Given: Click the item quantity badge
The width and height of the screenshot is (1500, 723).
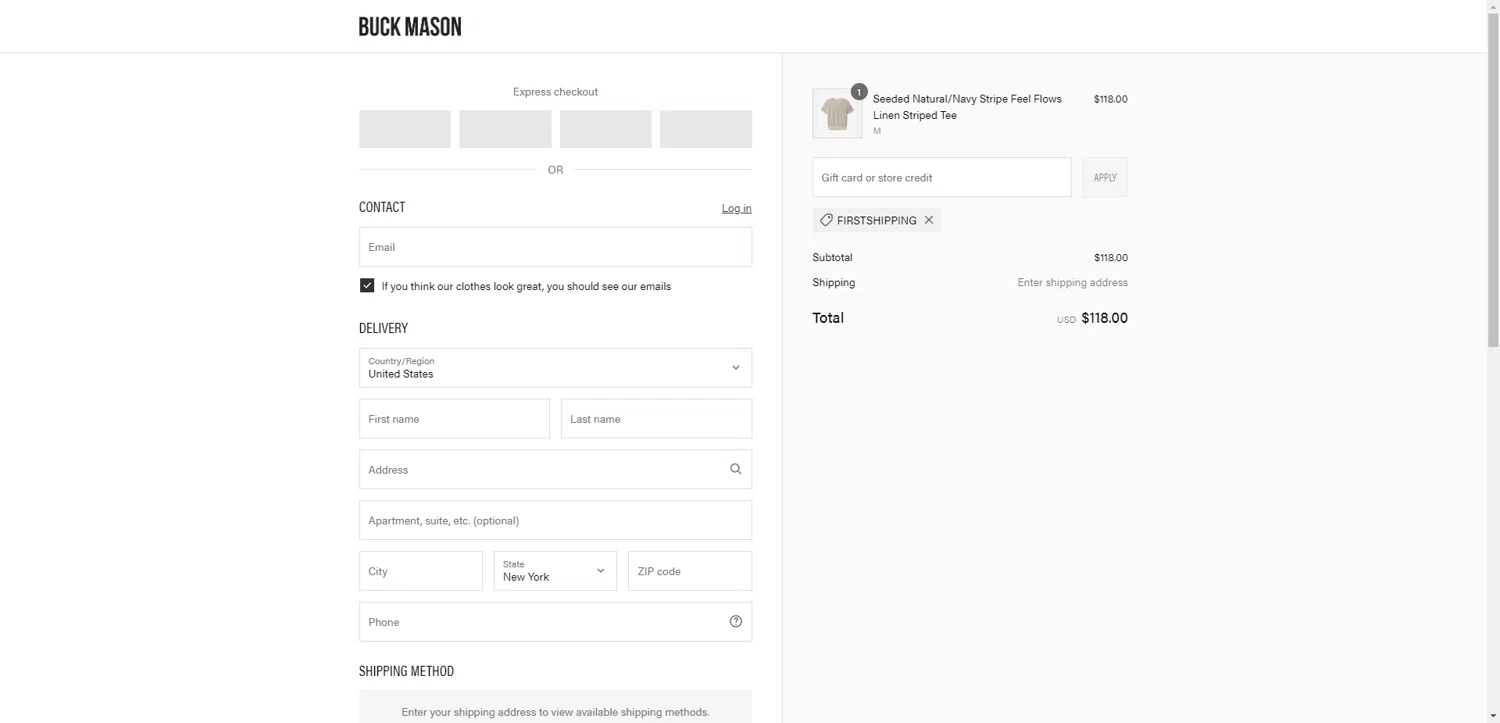Looking at the screenshot, I should (858, 92).
